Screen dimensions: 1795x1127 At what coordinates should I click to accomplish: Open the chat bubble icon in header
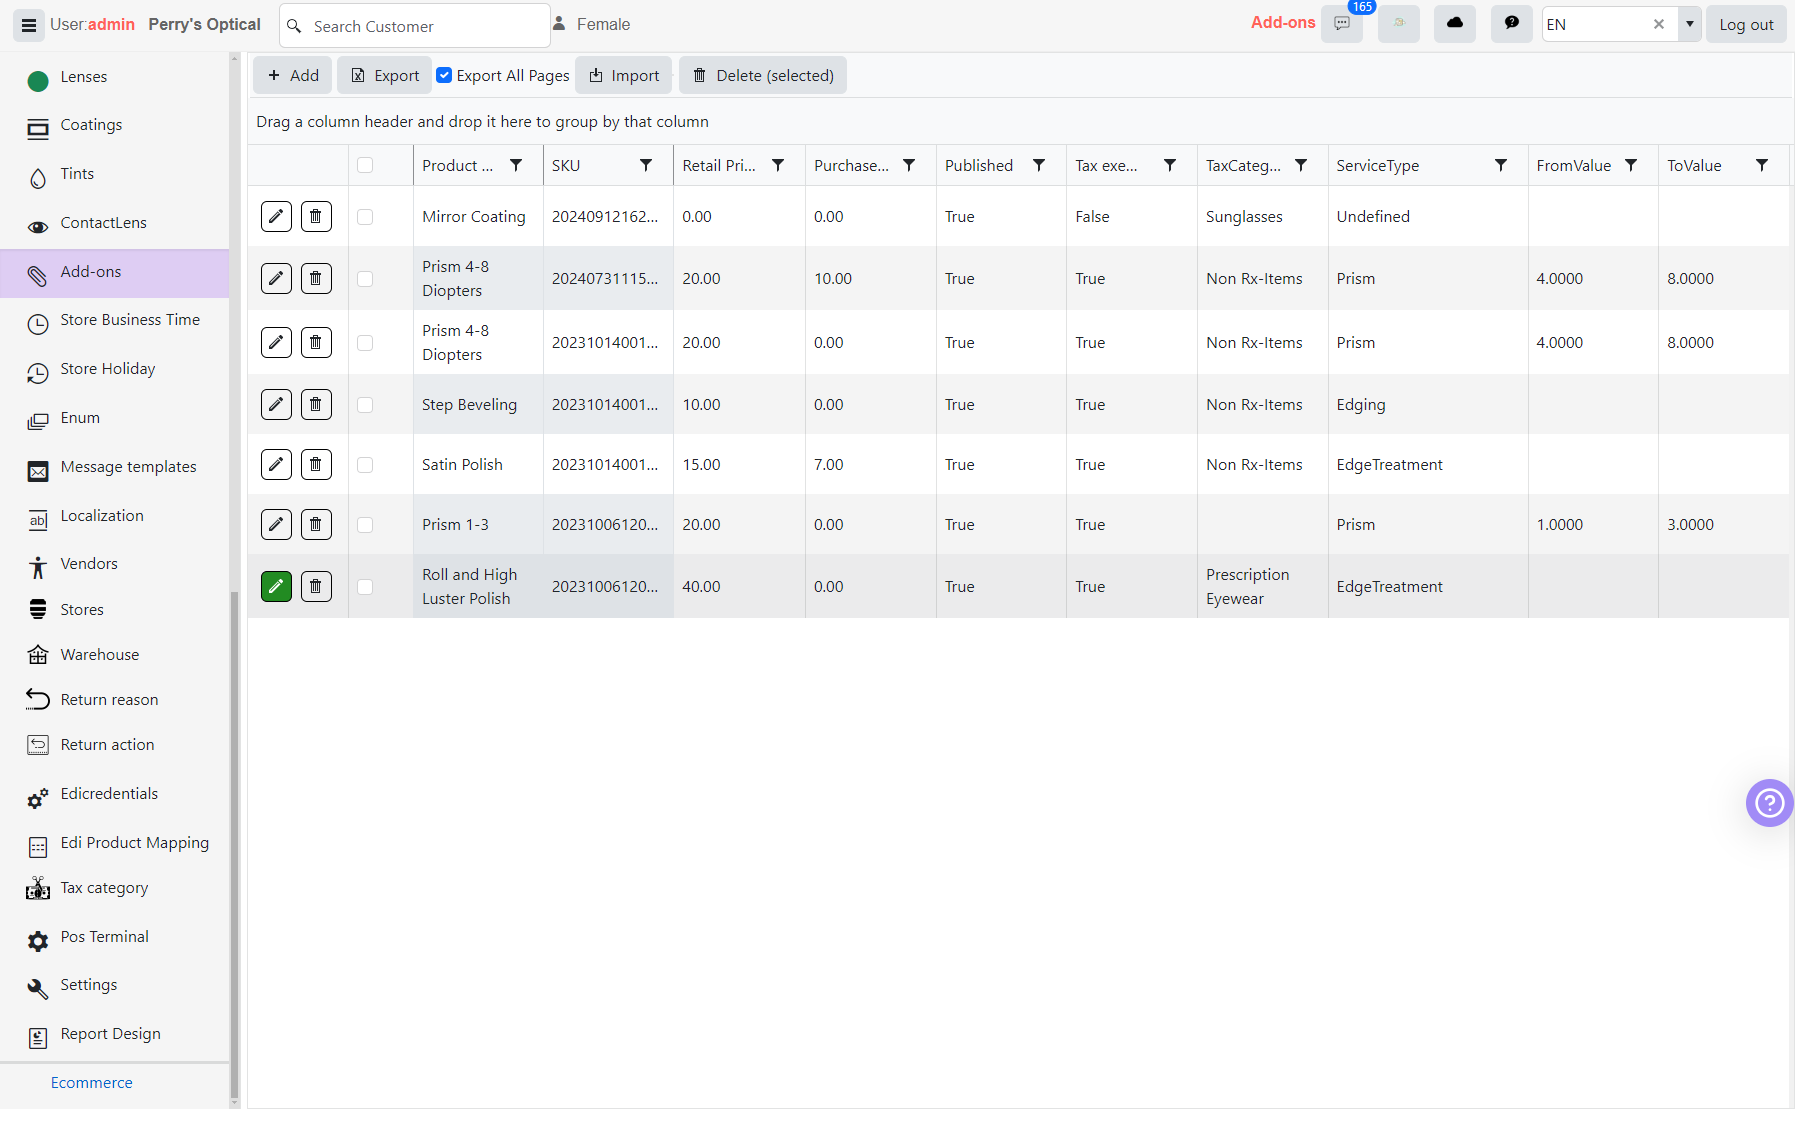1512,24
